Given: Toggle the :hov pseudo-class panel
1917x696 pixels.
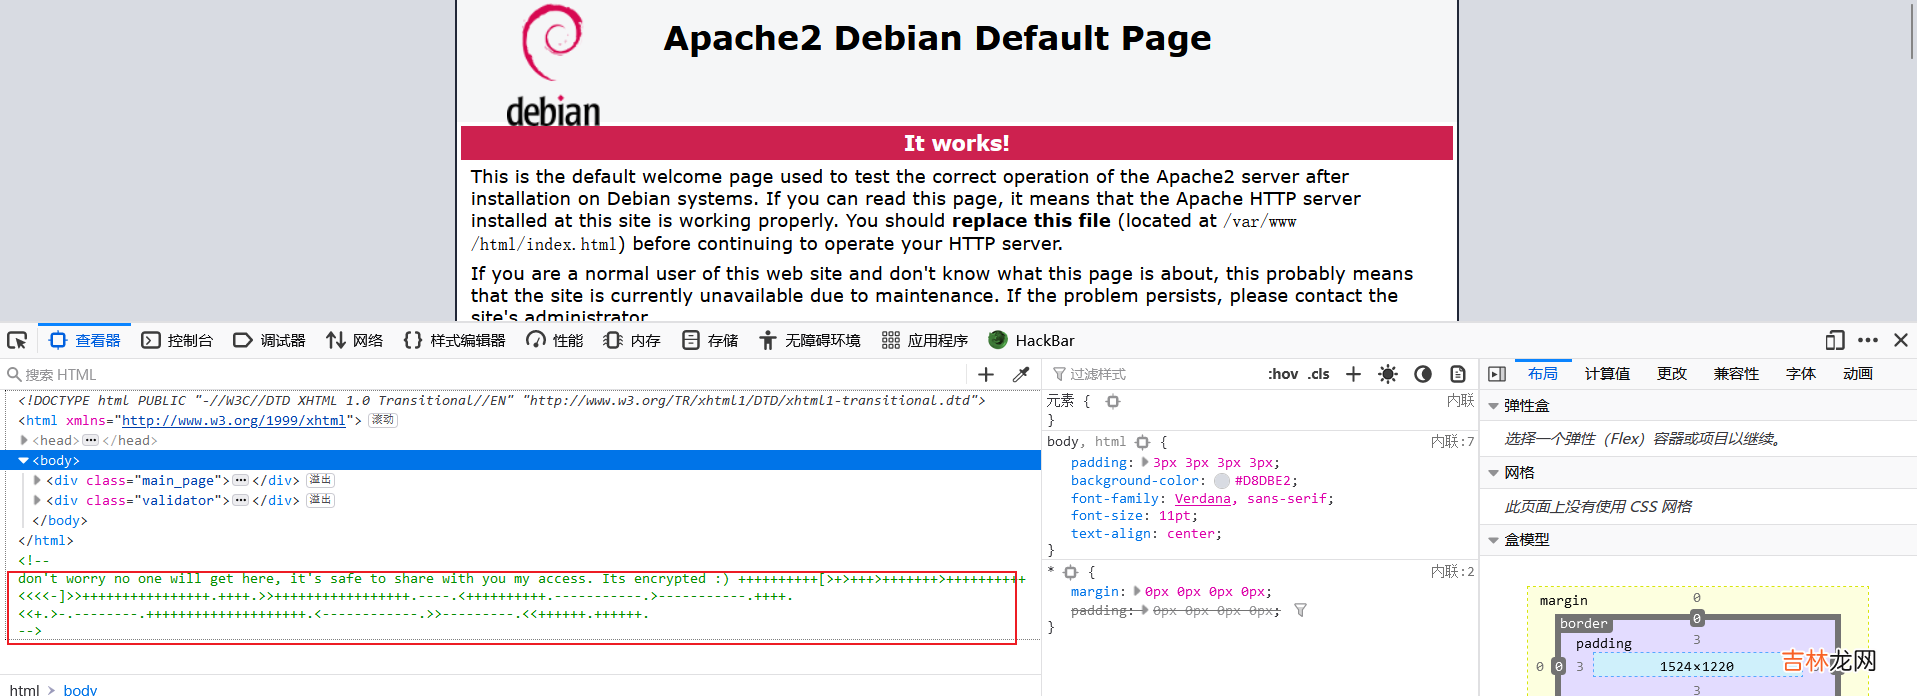Looking at the screenshot, I should tap(1283, 374).
